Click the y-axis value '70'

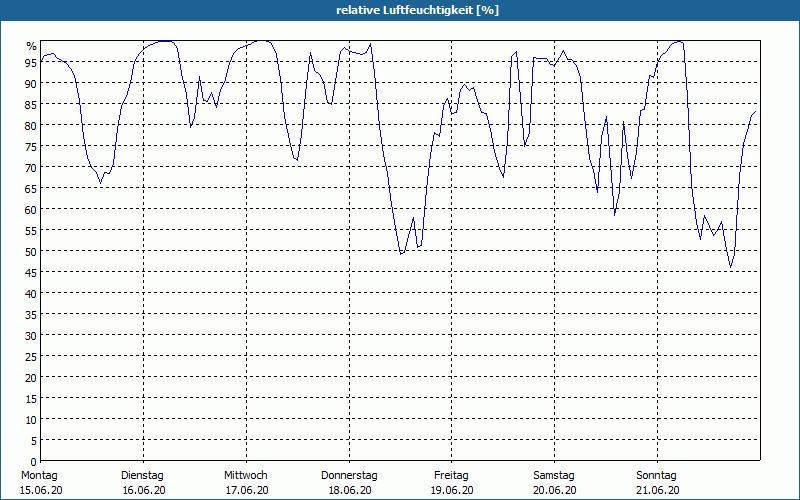click(31, 168)
